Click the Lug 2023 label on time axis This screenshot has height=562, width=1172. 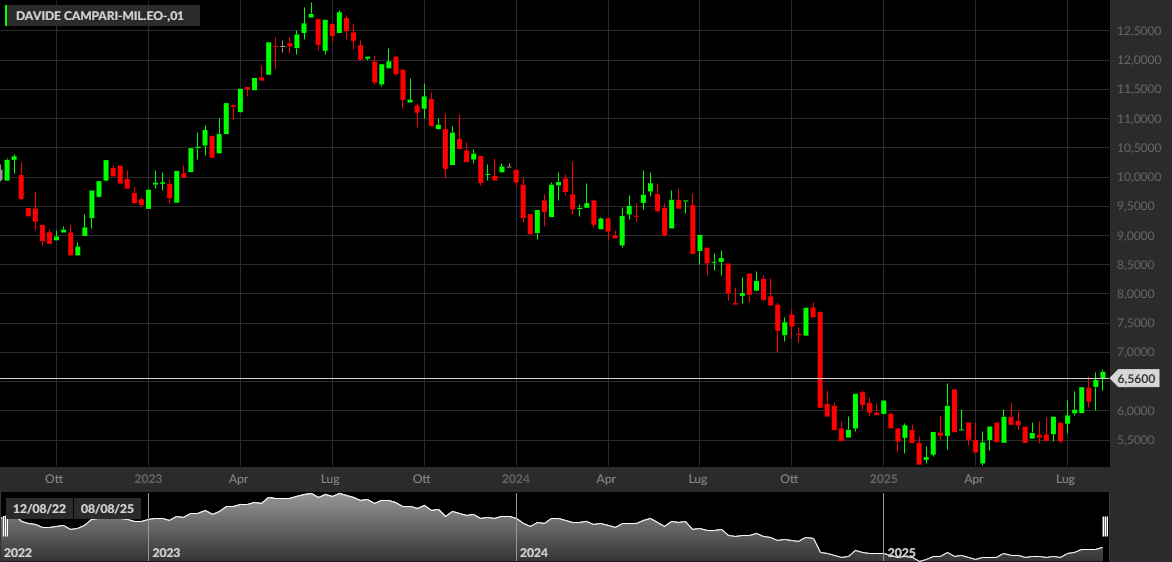point(331,477)
